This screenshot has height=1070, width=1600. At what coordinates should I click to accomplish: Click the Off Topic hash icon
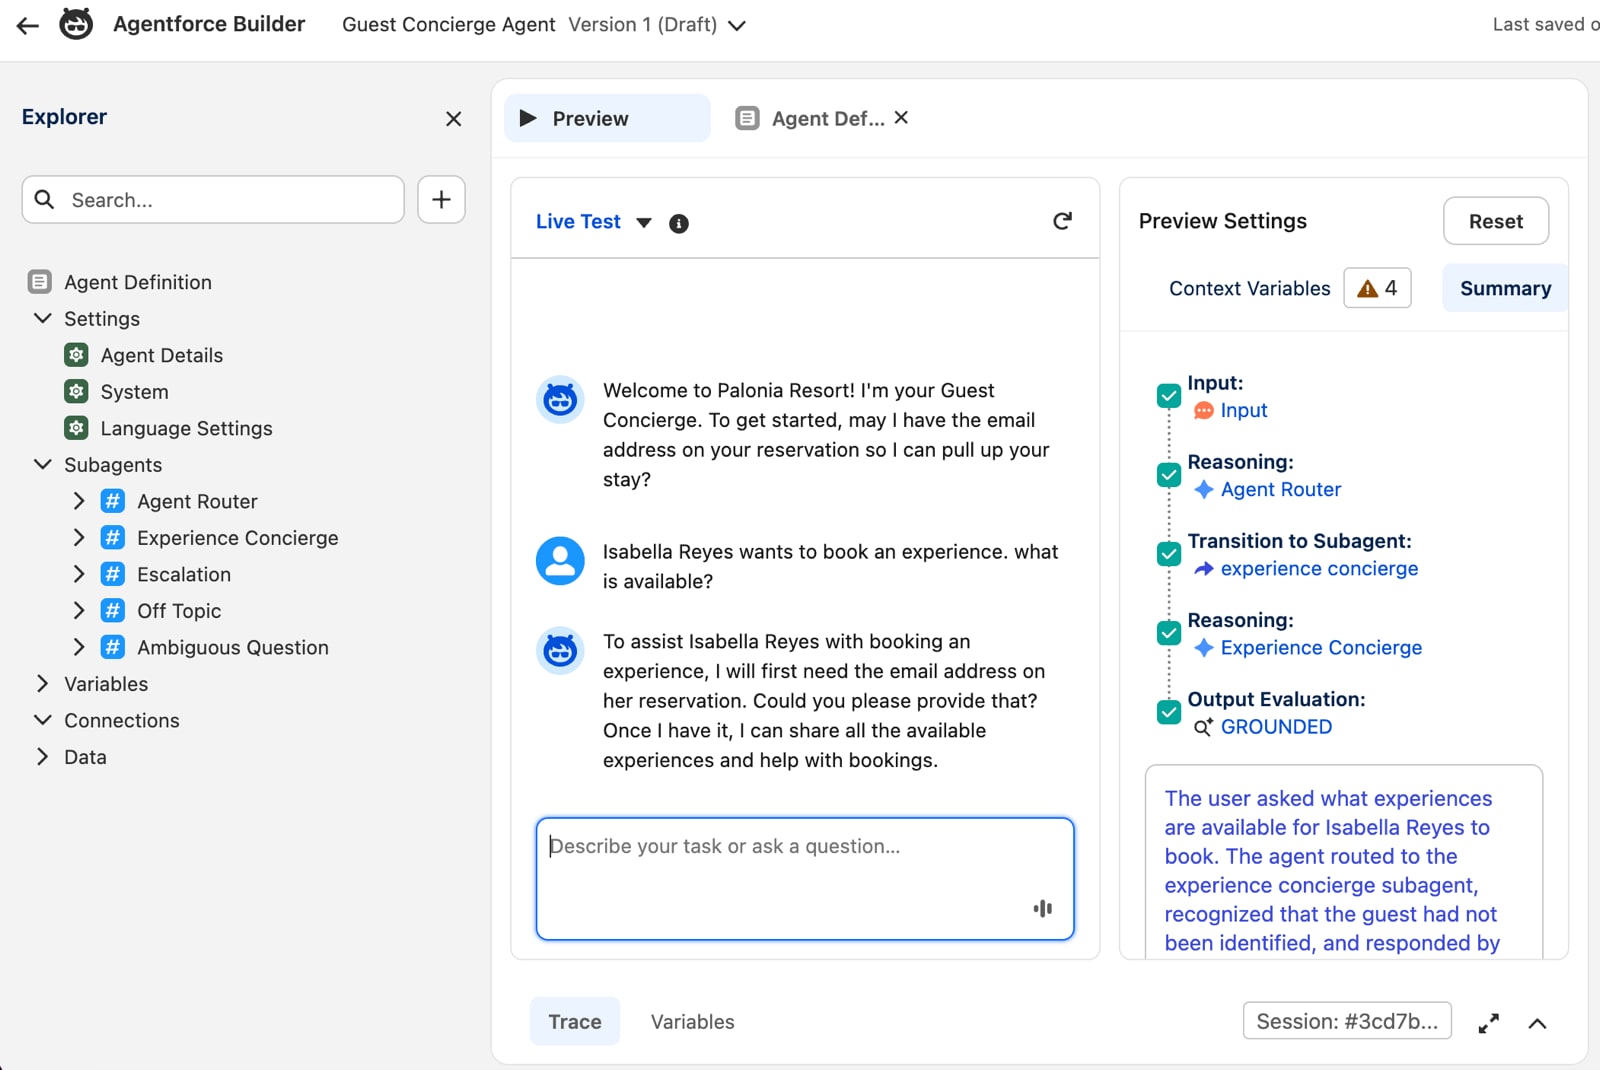(113, 611)
